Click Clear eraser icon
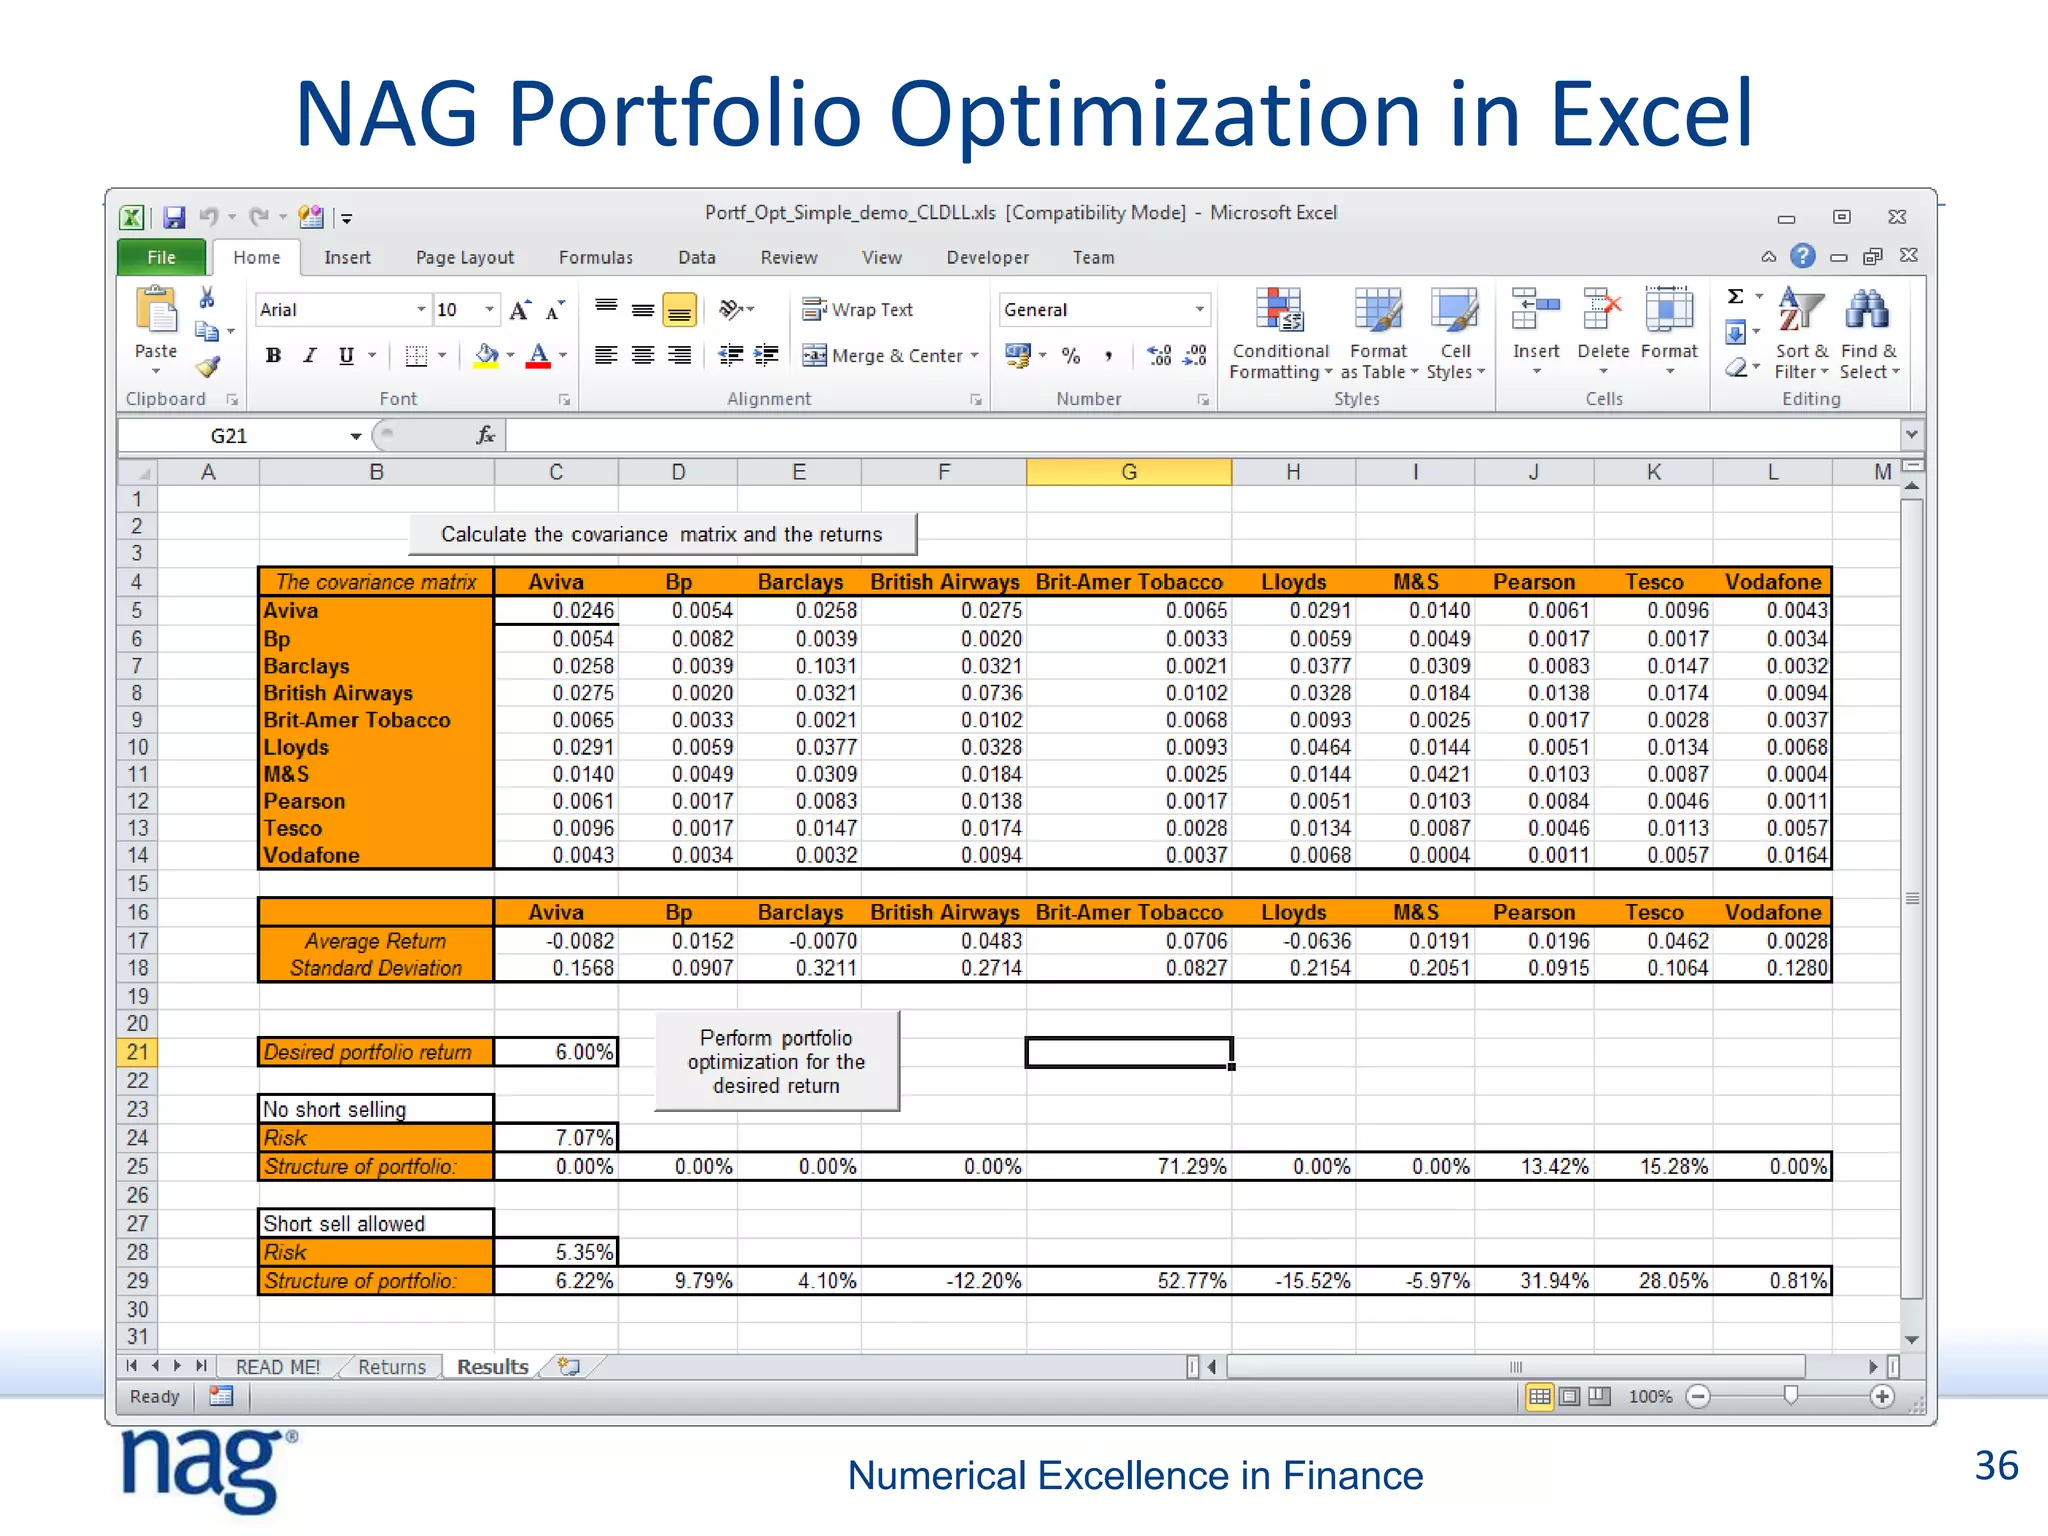Viewport: 2048px width, 1536px height. [1737, 367]
